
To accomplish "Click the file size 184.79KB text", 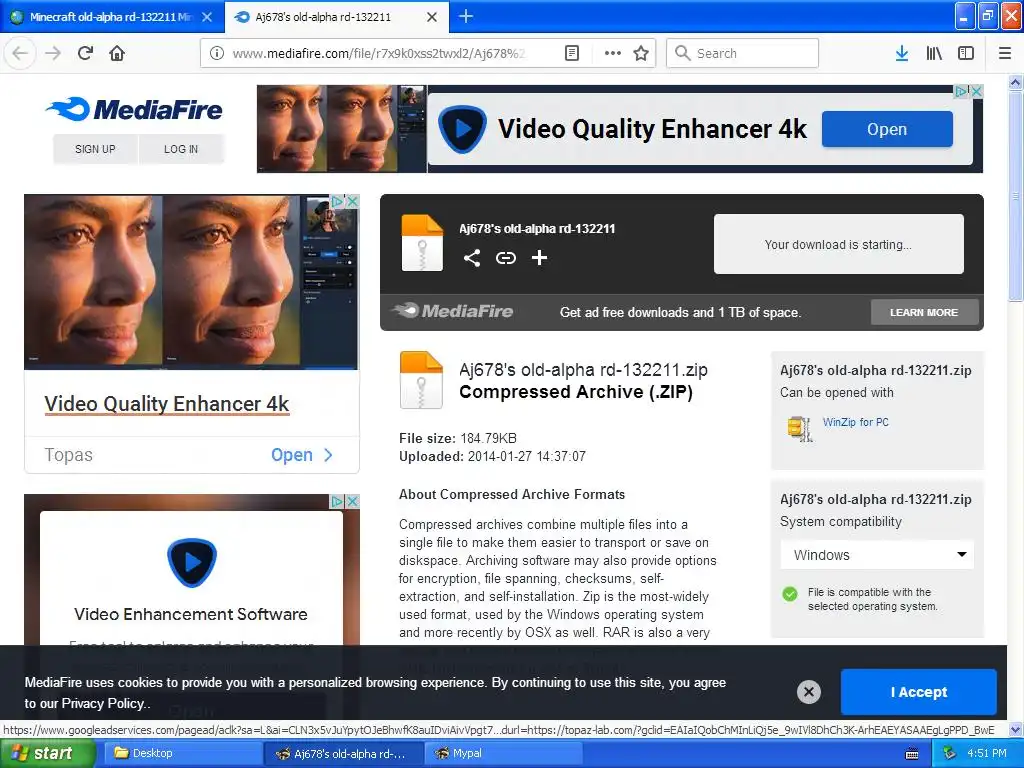I will [x=488, y=438].
